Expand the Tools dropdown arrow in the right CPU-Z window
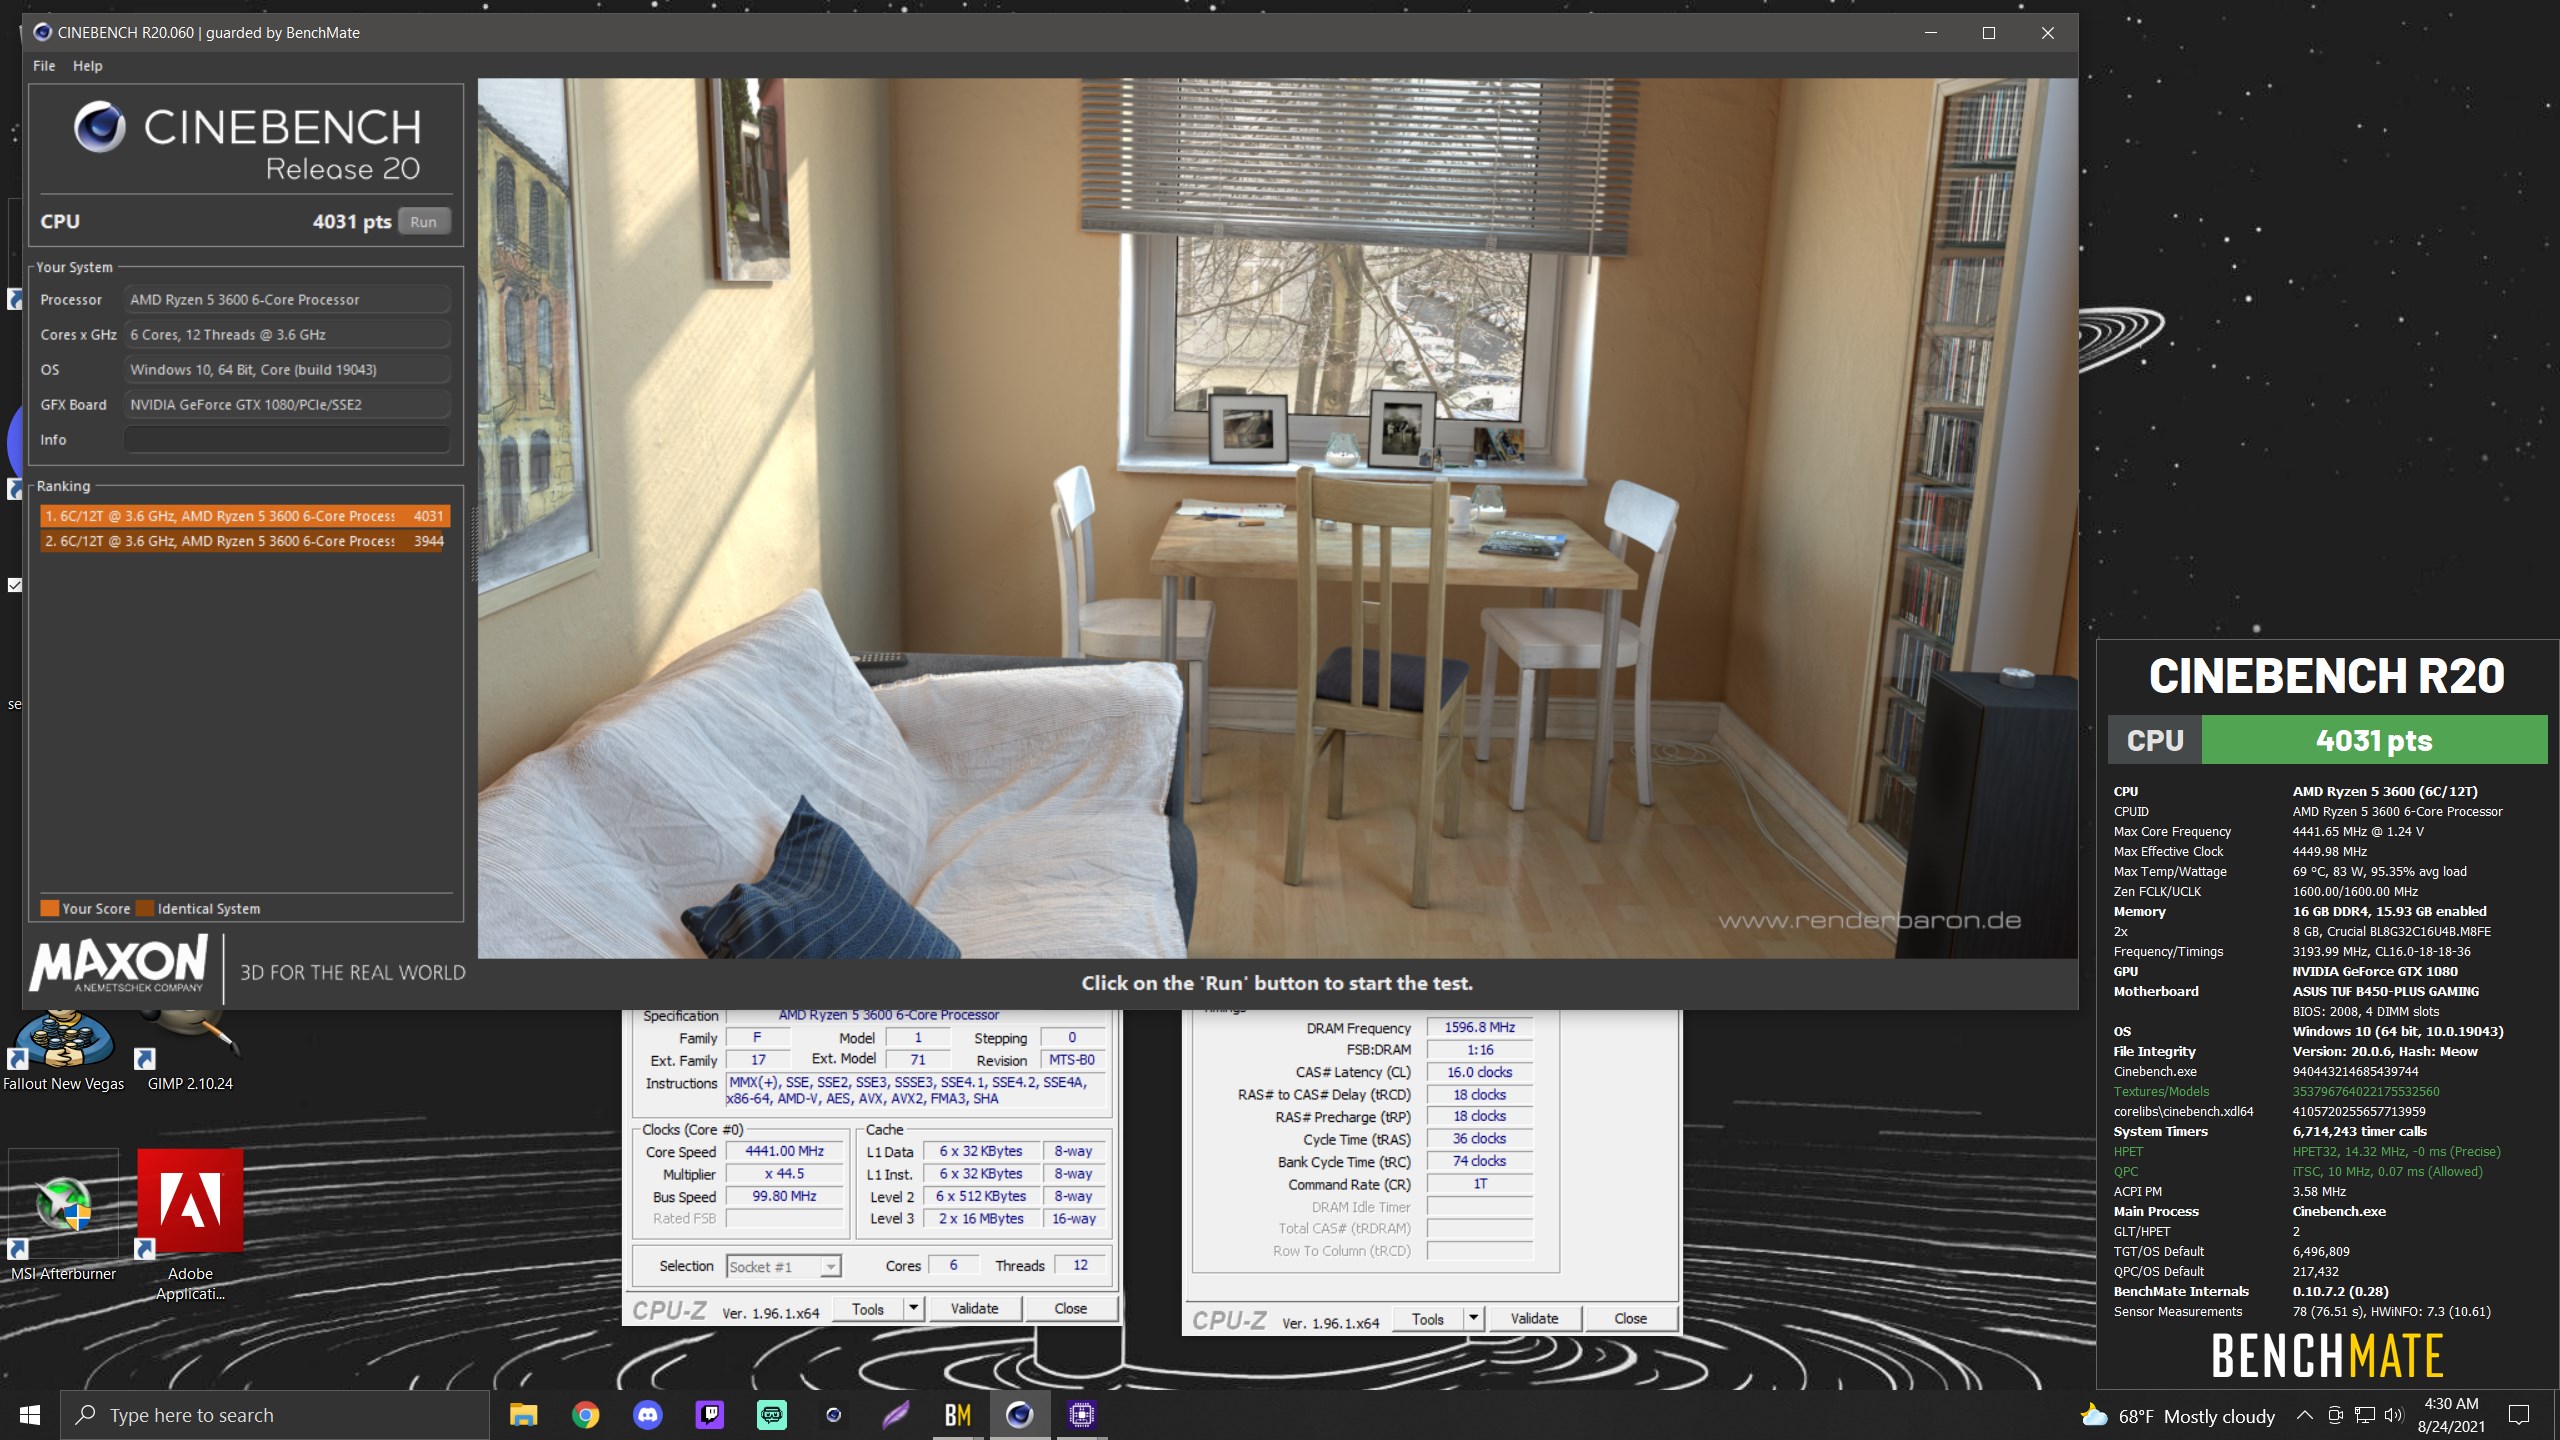 tap(1473, 1319)
